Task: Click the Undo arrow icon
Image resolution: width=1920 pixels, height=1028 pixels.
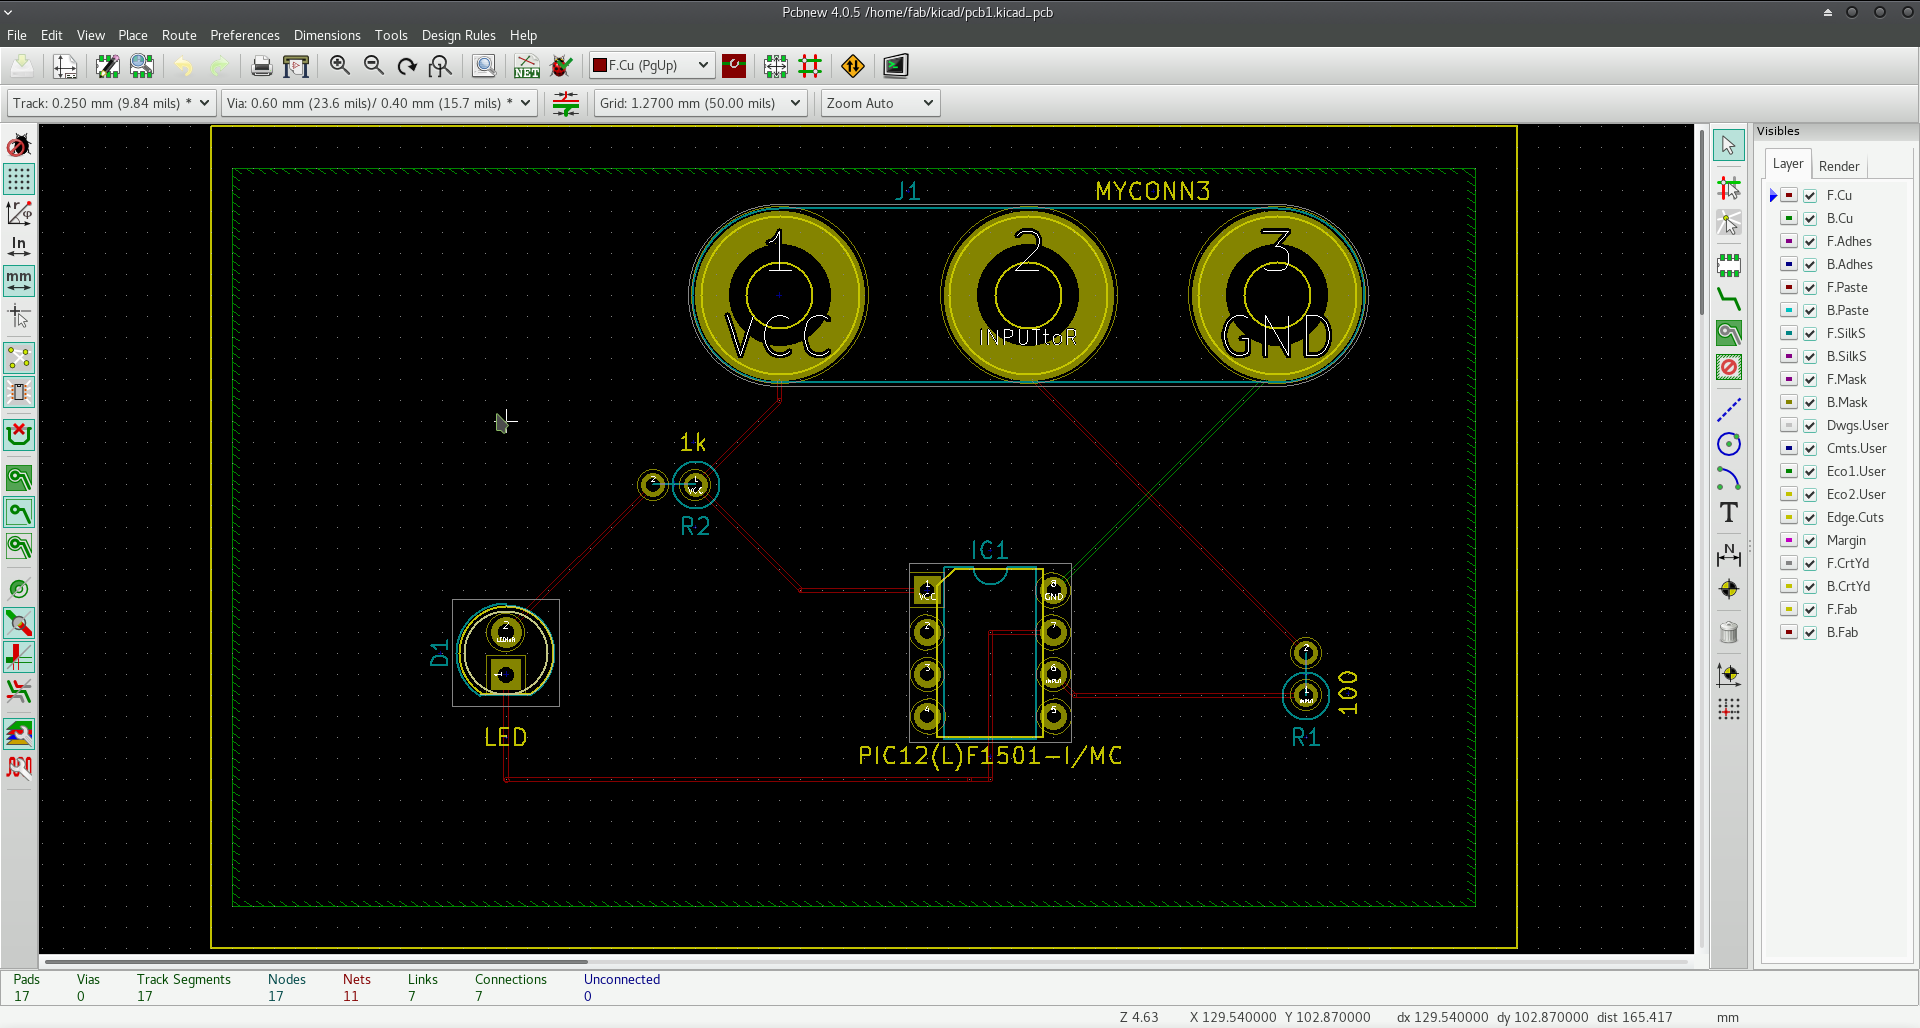Action: (x=184, y=66)
